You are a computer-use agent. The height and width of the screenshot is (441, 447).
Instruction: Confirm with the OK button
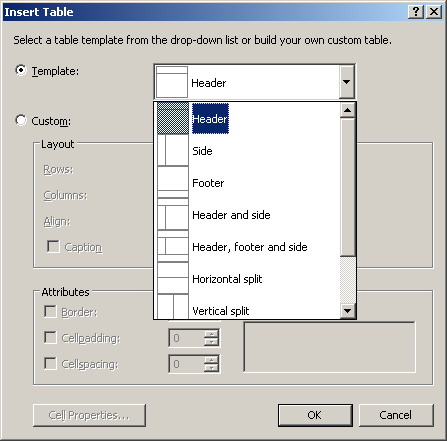tap(315, 415)
